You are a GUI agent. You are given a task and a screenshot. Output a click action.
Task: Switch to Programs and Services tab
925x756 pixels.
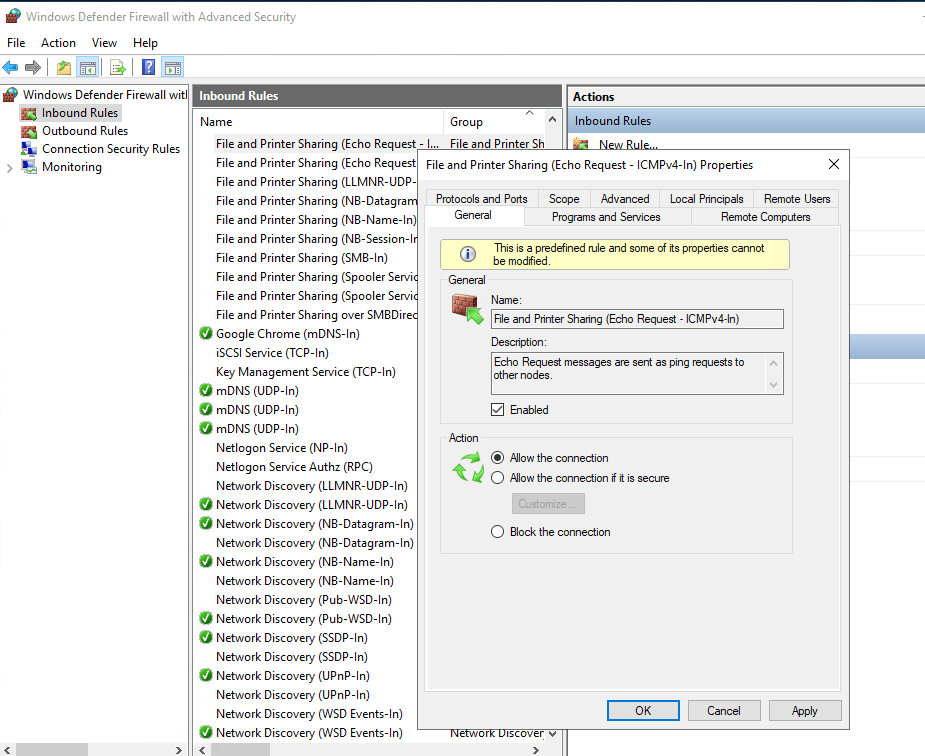tap(606, 217)
